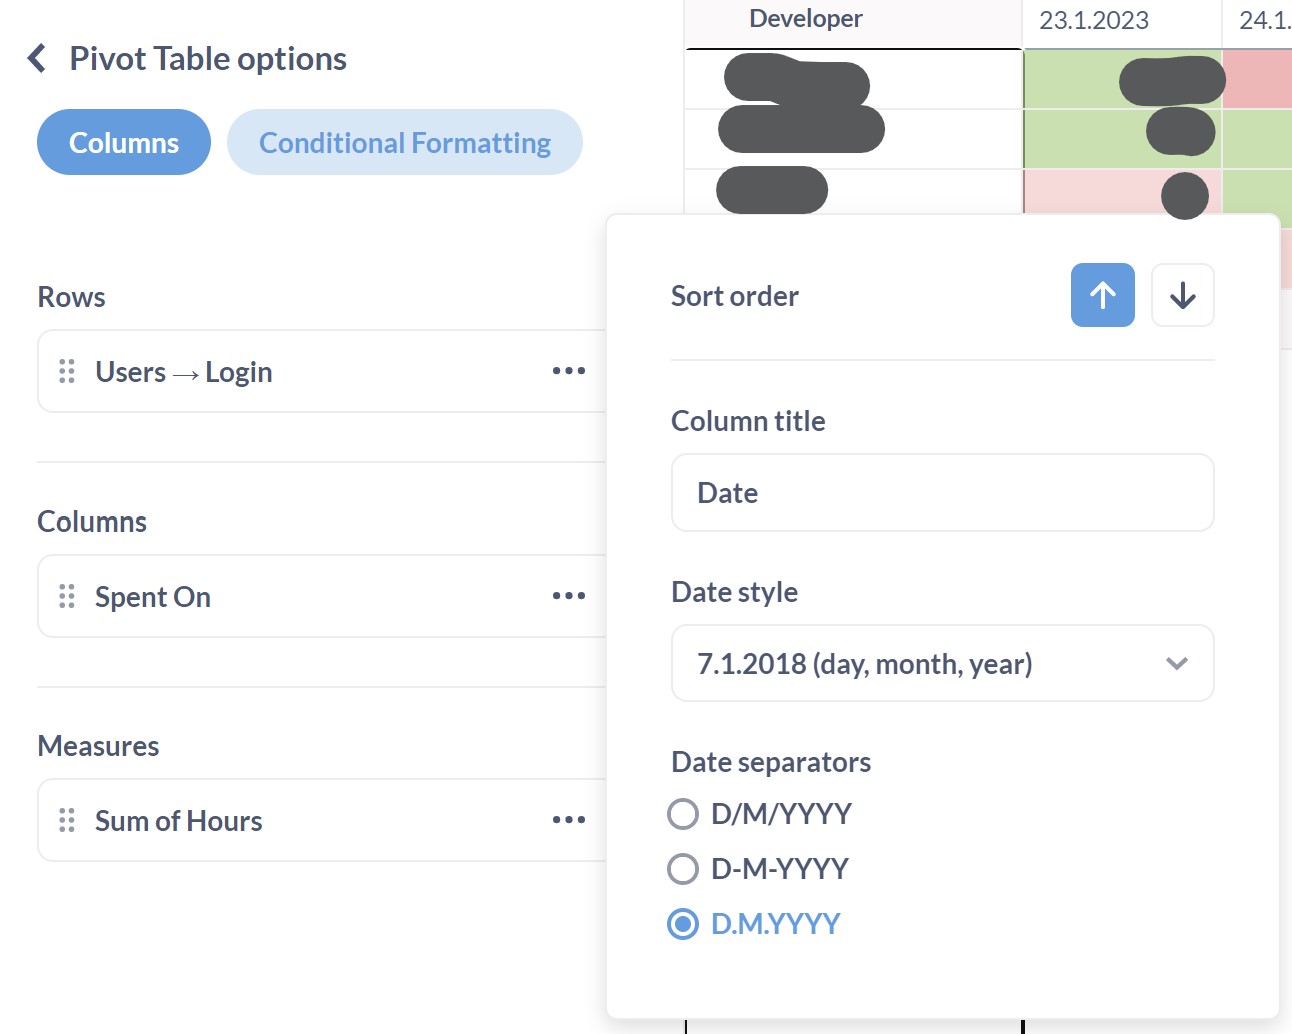Select the D/M/YYYY date separator

pos(683,814)
